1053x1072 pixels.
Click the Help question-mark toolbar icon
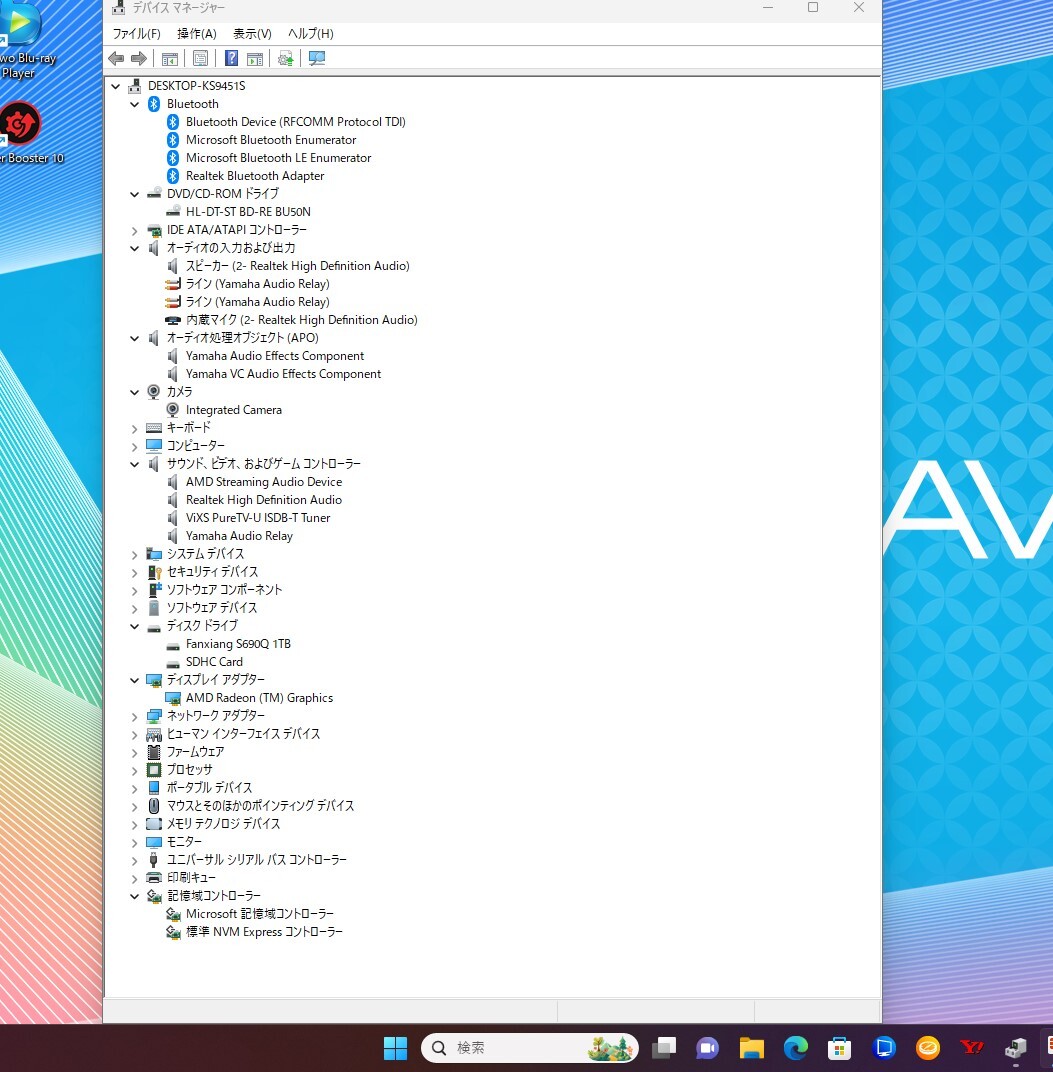232,59
